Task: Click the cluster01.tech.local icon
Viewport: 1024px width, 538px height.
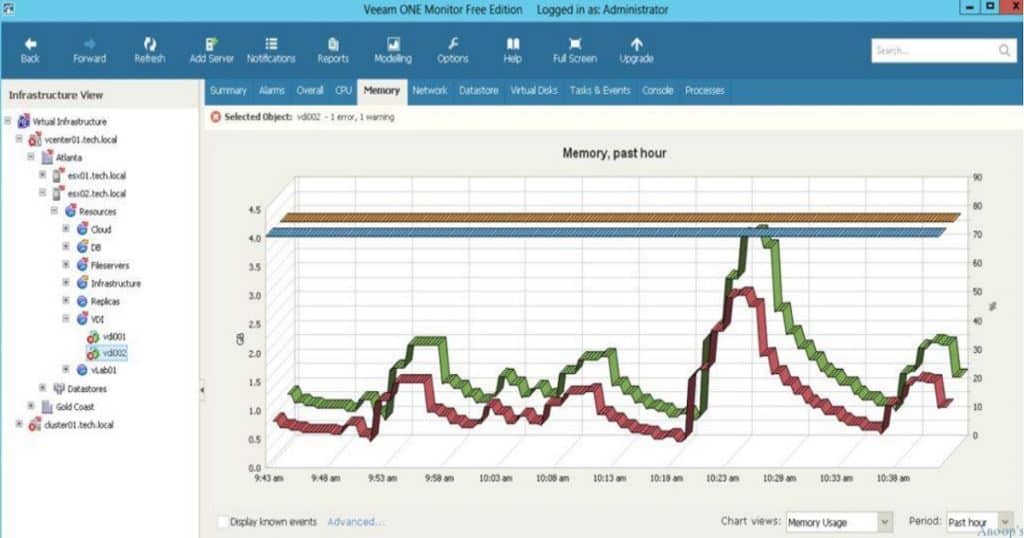Action: tap(35, 425)
